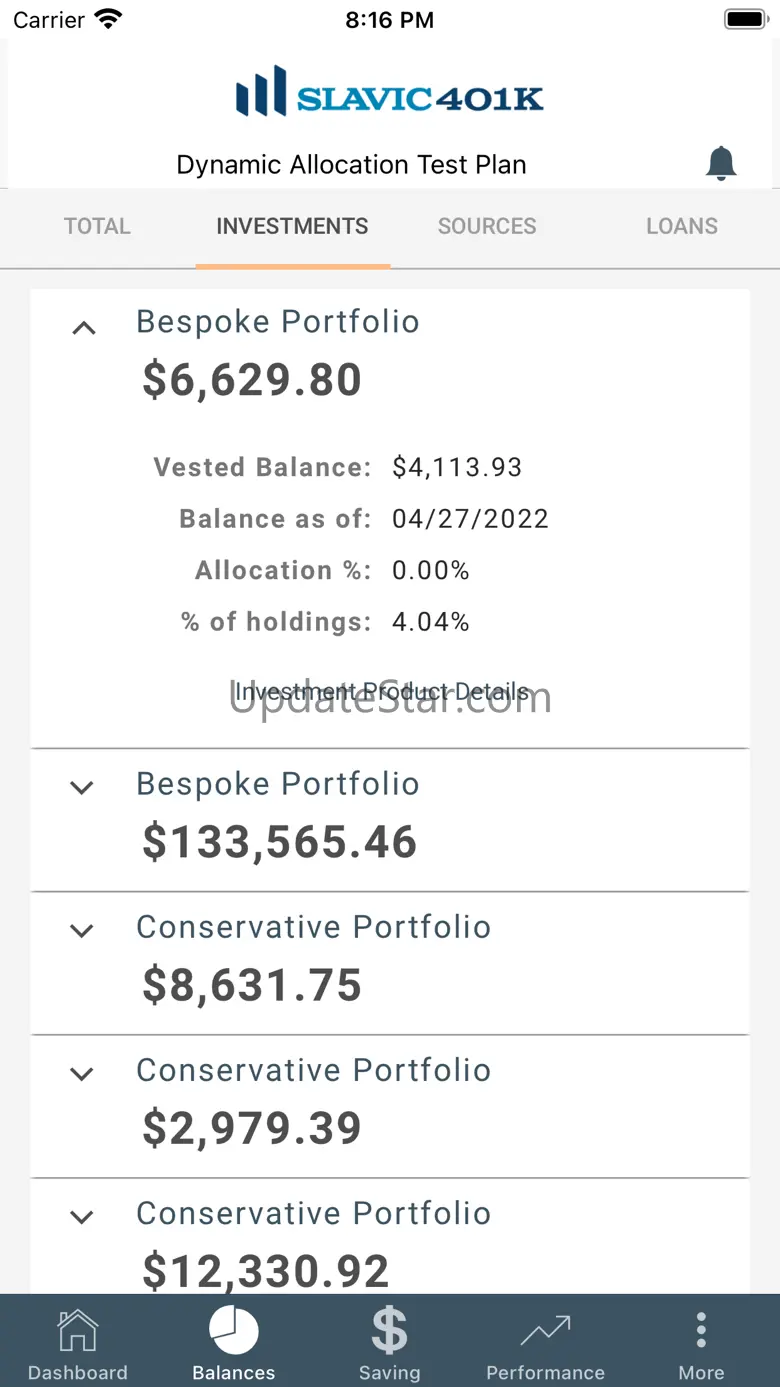Open Saving dollar sign icon
This screenshot has width=780, height=1387.
pos(389,1331)
